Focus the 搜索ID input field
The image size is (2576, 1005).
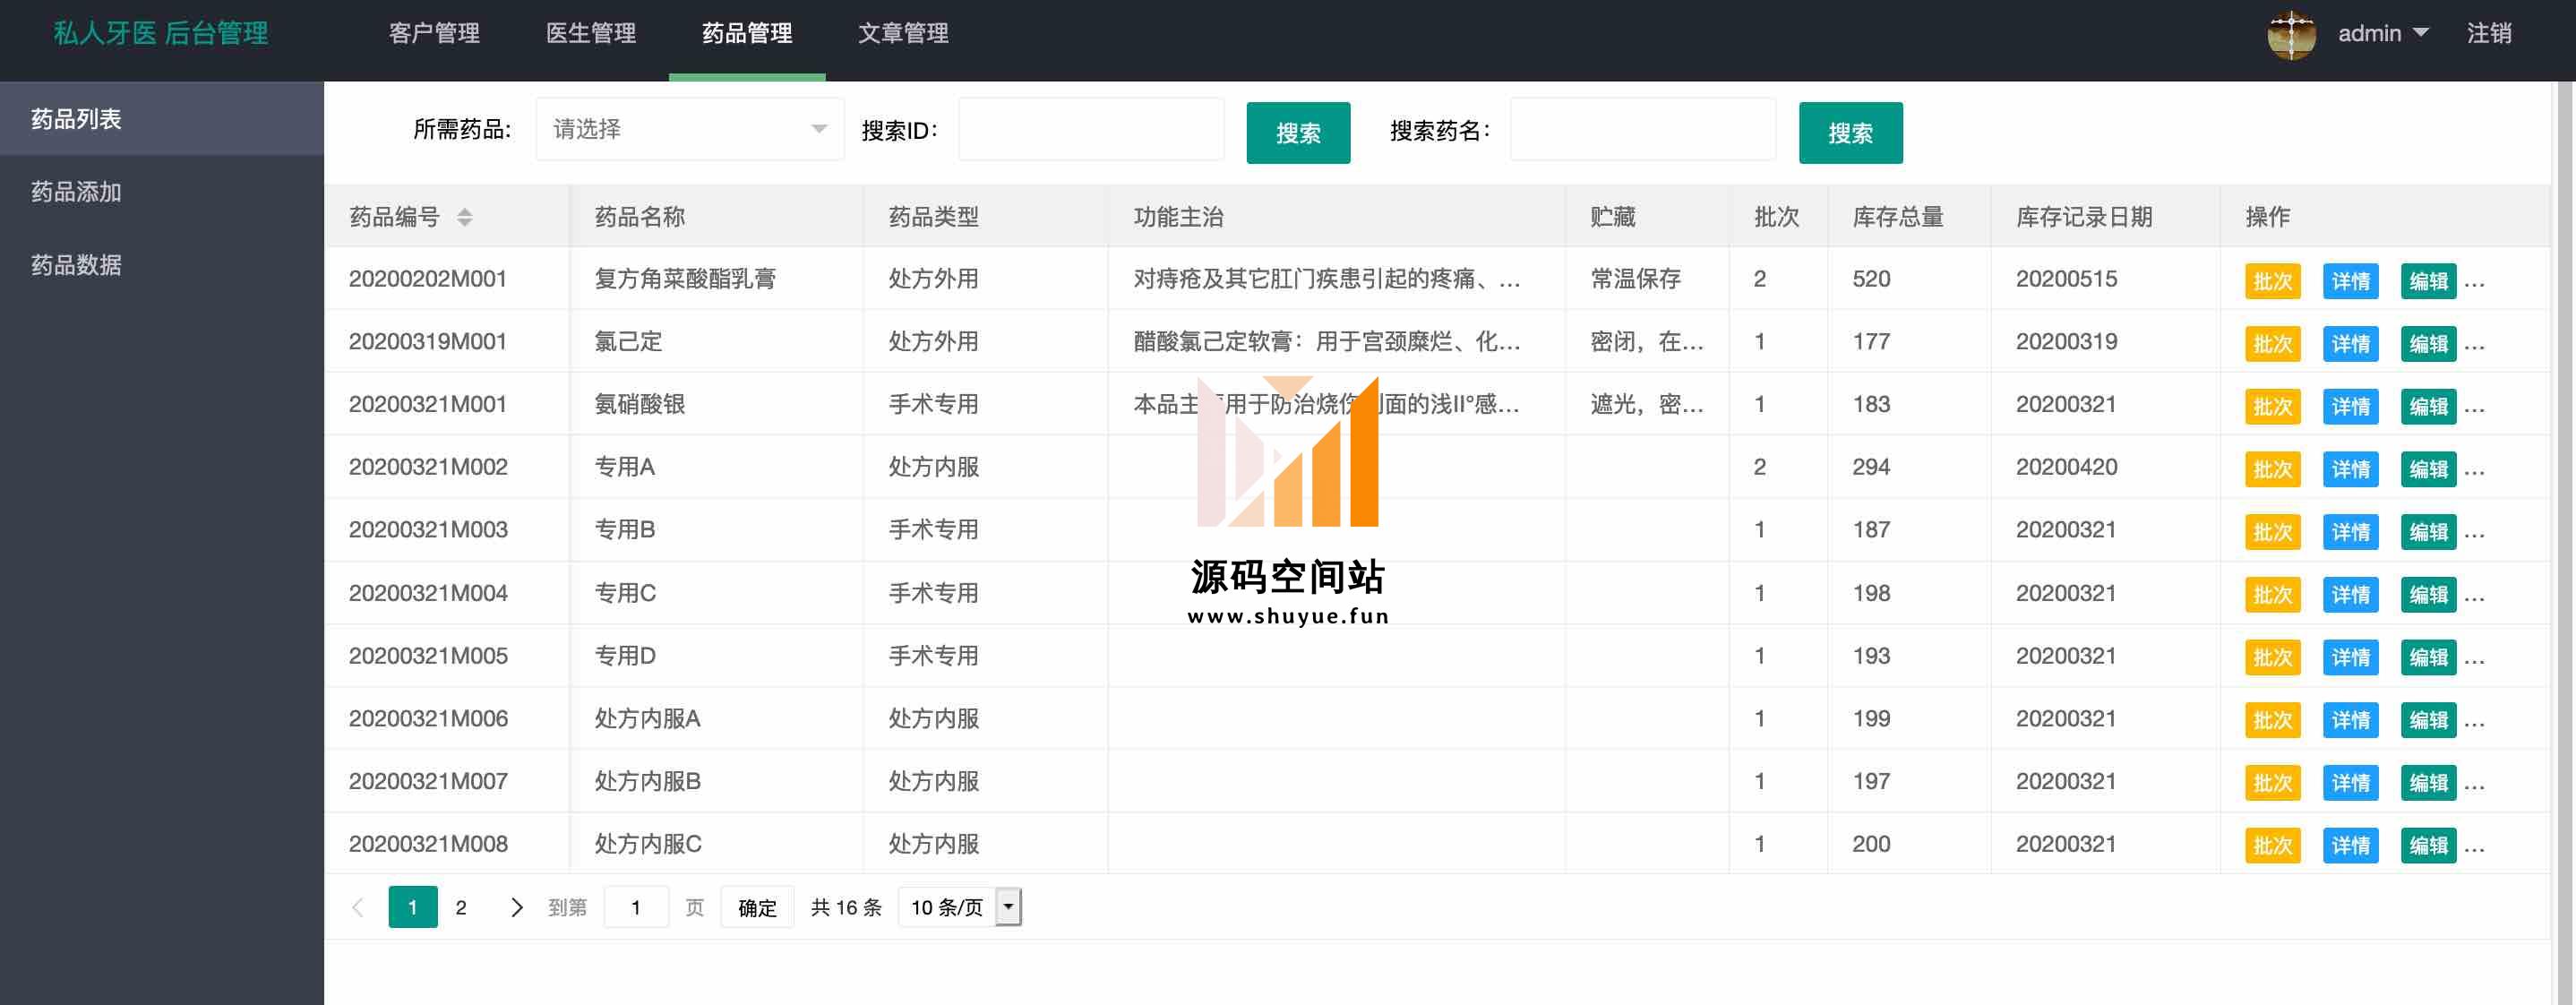click(1091, 129)
